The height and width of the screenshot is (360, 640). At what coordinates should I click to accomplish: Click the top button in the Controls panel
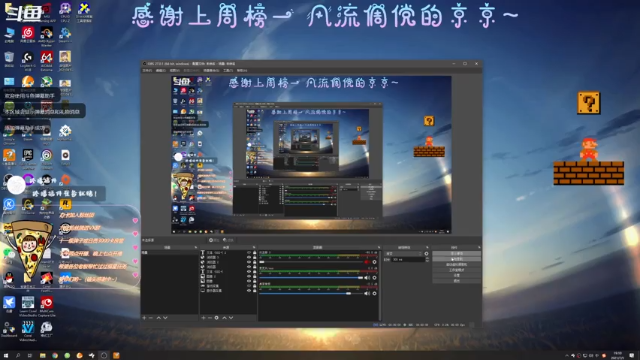(457, 253)
